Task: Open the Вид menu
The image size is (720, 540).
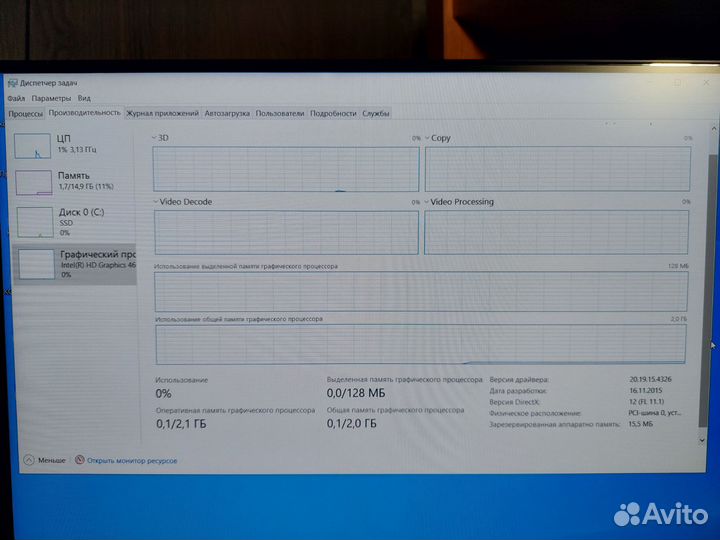Action: point(84,99)
